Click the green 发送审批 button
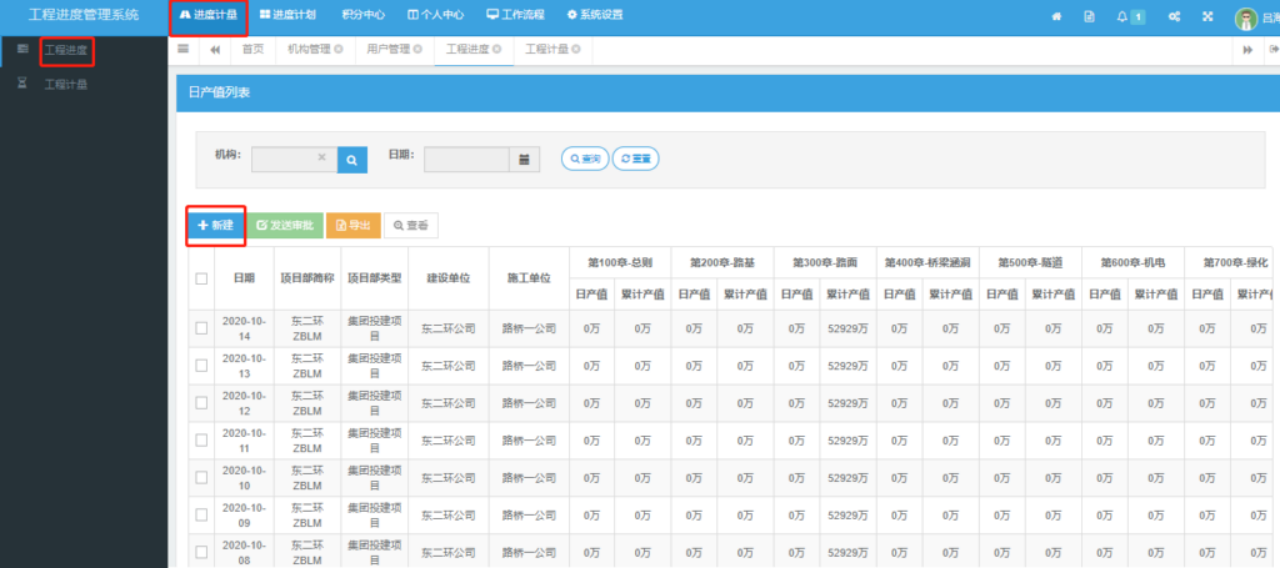Screen dimensions: 1280x568 (285, 225)
